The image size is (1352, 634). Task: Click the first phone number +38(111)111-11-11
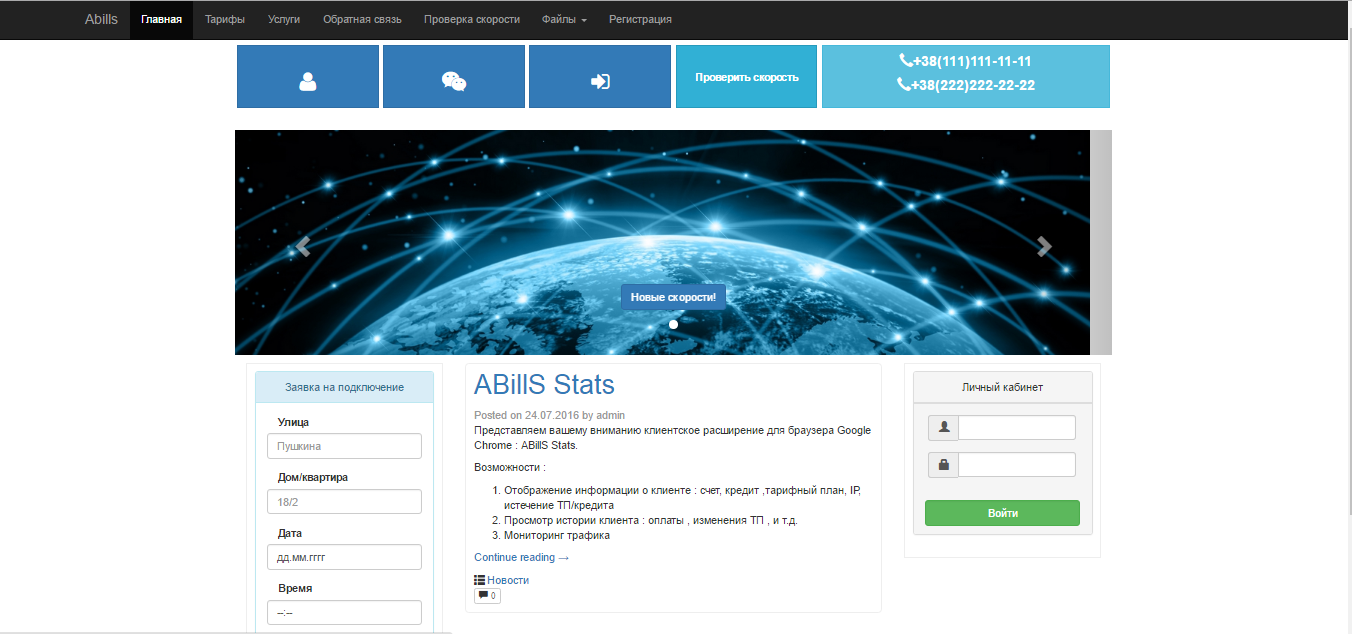tap(965, 61)
